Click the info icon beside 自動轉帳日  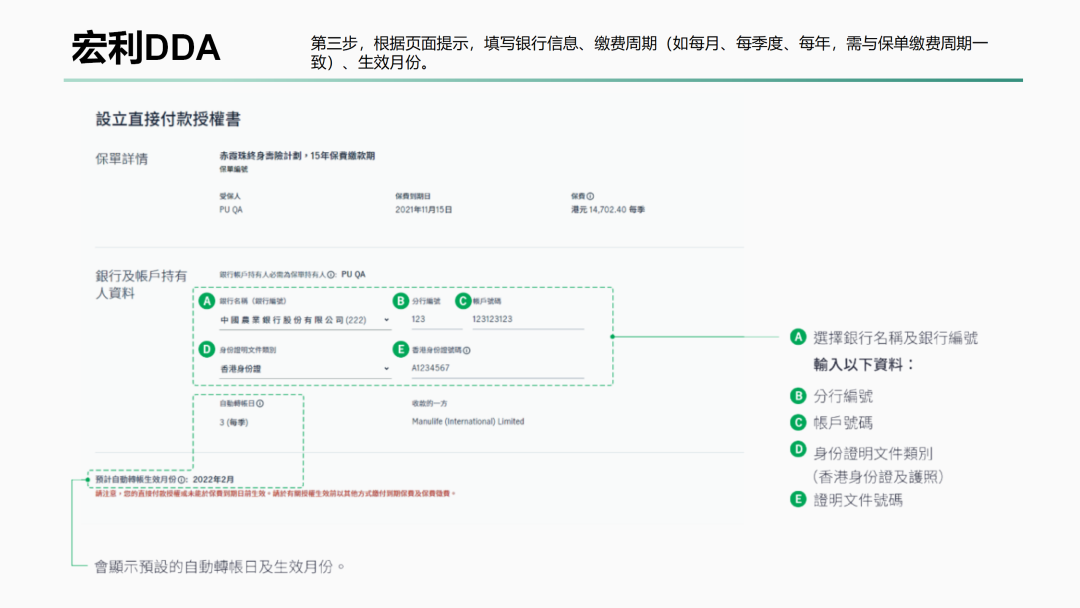point(260,403)
